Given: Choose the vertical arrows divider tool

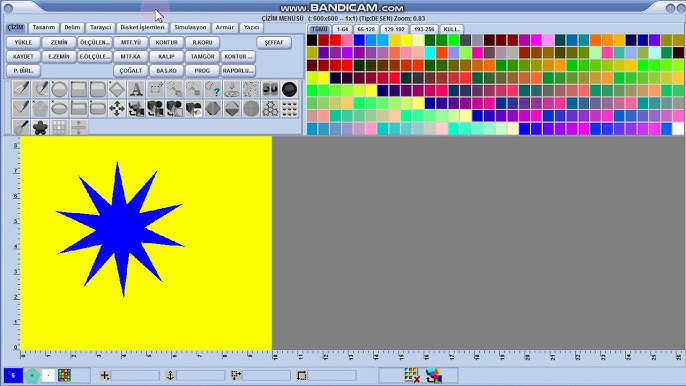Looking at the screenshot, I should pyautogui.click(x=79, y=127).
